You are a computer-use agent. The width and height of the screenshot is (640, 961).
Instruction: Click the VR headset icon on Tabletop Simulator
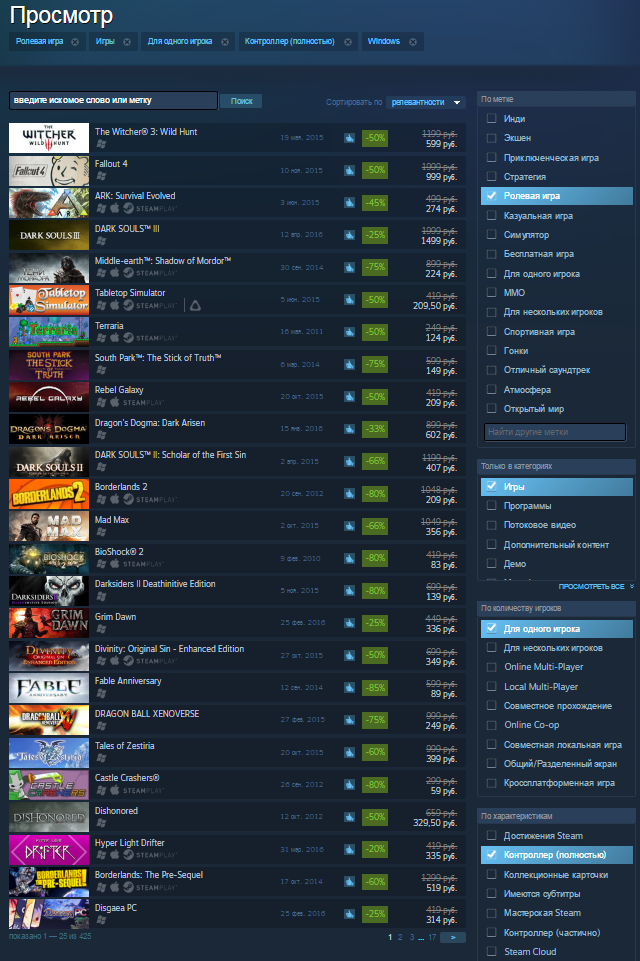click(x=195, y=305)
